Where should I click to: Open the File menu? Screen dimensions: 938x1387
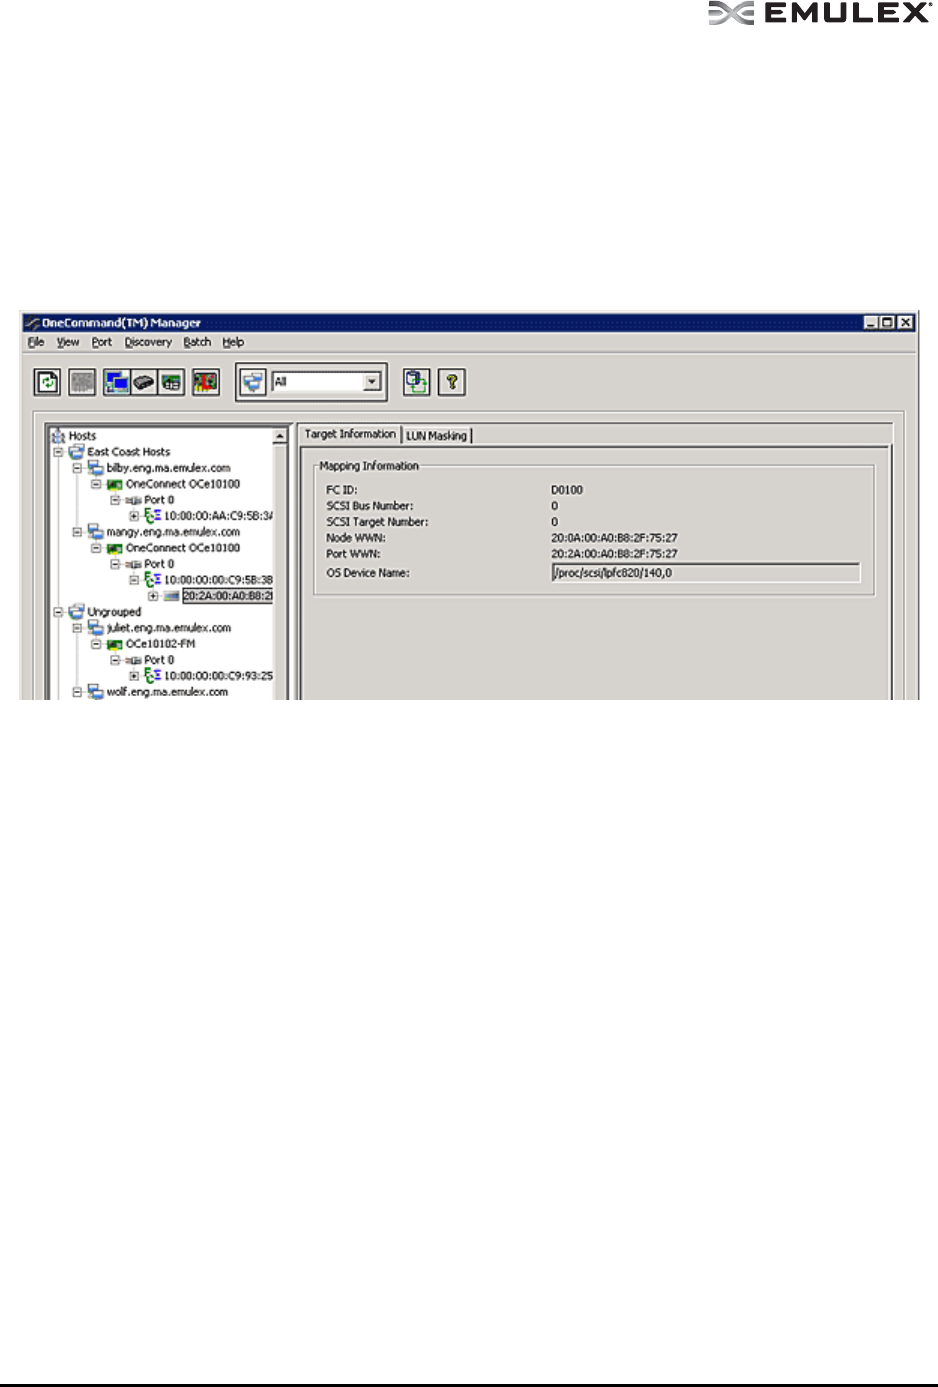click(36, 342)
